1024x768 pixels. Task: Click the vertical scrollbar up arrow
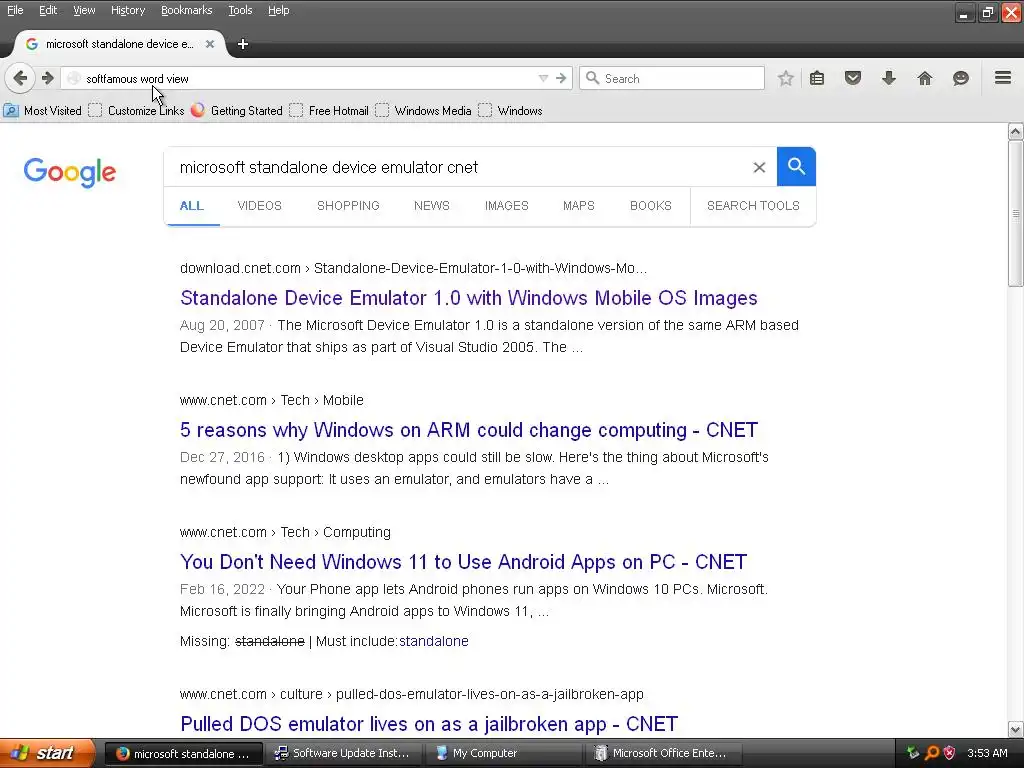[x=1016, y=131]
